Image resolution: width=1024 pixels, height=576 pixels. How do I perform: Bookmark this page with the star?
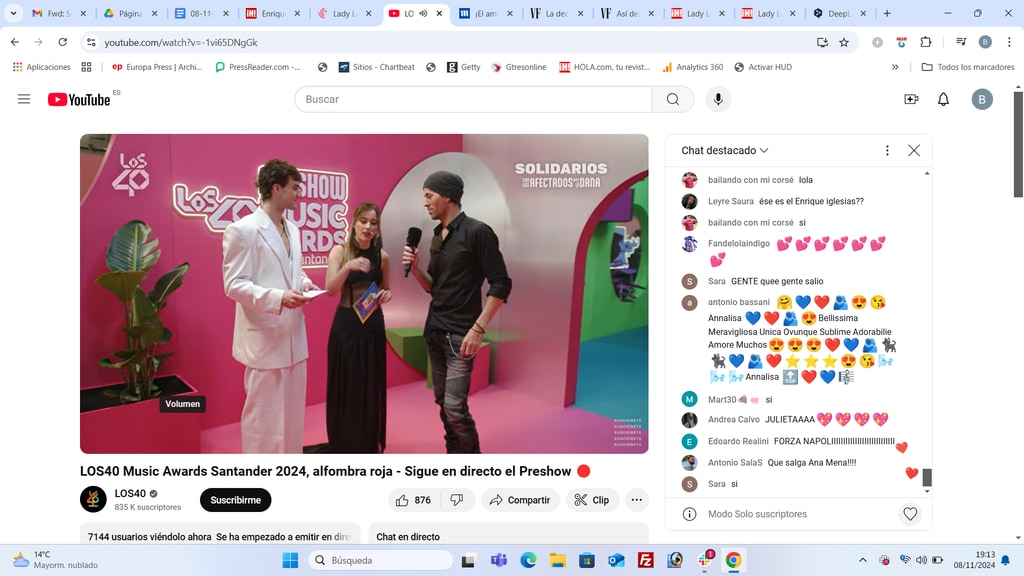[x=844, y=42]
